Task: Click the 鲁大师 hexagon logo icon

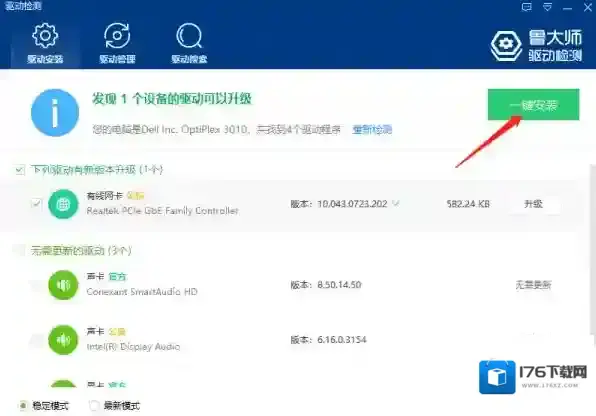Action: point(506,45)
